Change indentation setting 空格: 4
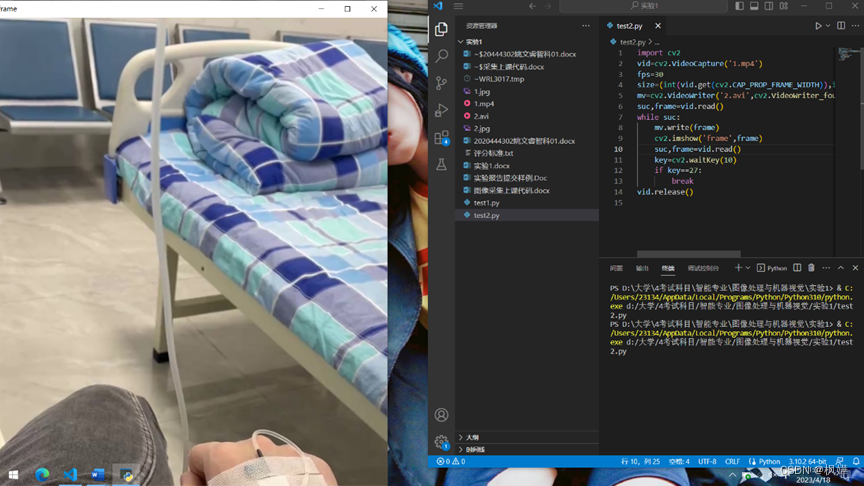The width and height of the screenshot is (864, 486). pos(679,462)
